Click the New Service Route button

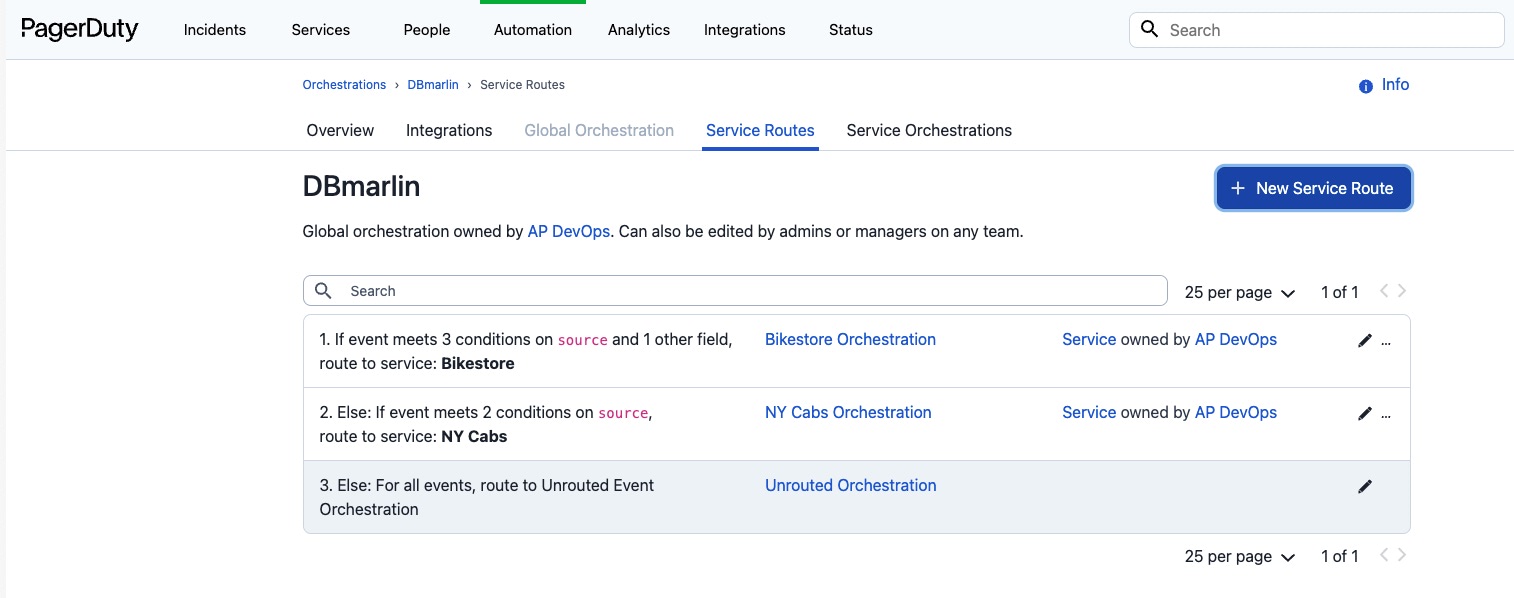click(1313, 188)
